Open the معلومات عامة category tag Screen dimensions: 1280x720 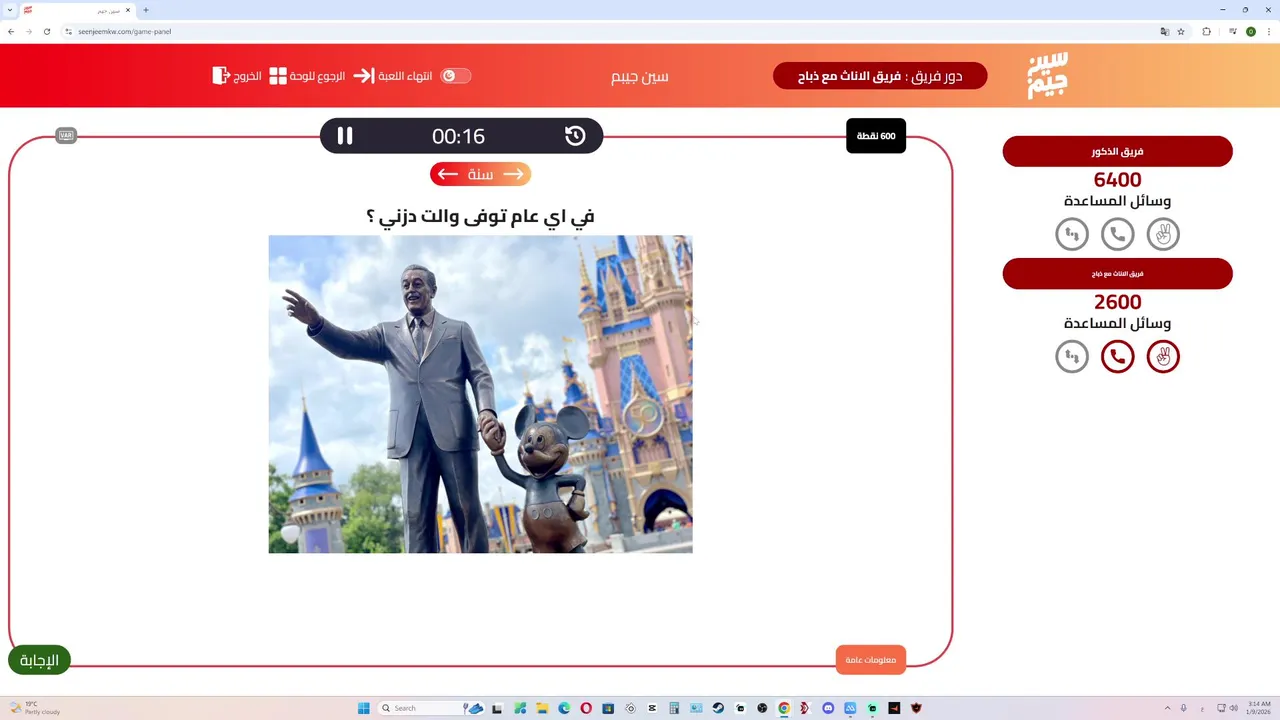point(871,660)
